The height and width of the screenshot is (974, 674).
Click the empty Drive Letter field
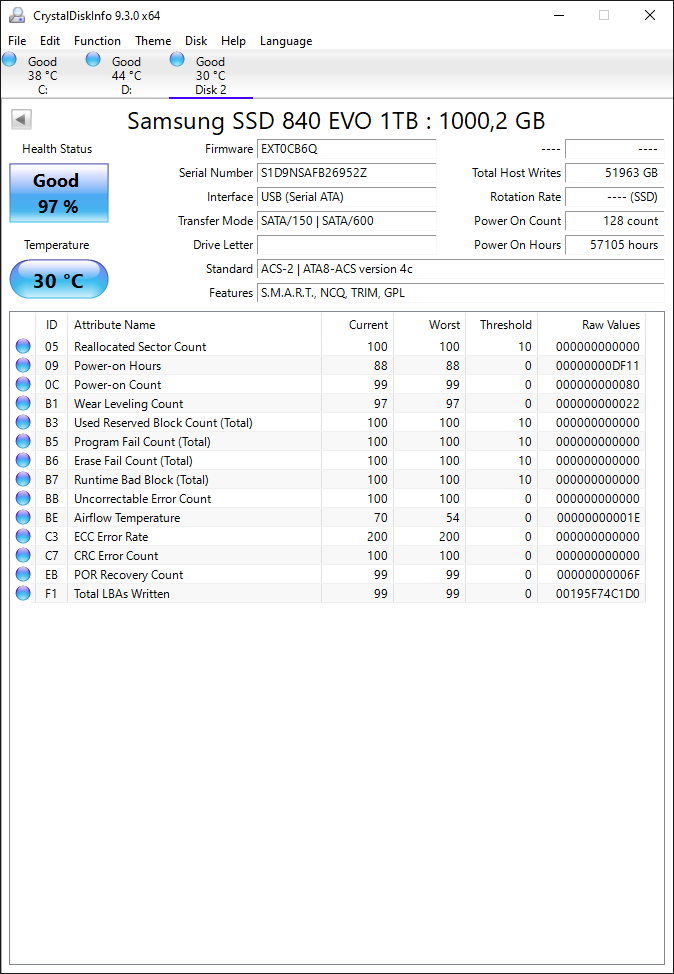tap(347, 245)
